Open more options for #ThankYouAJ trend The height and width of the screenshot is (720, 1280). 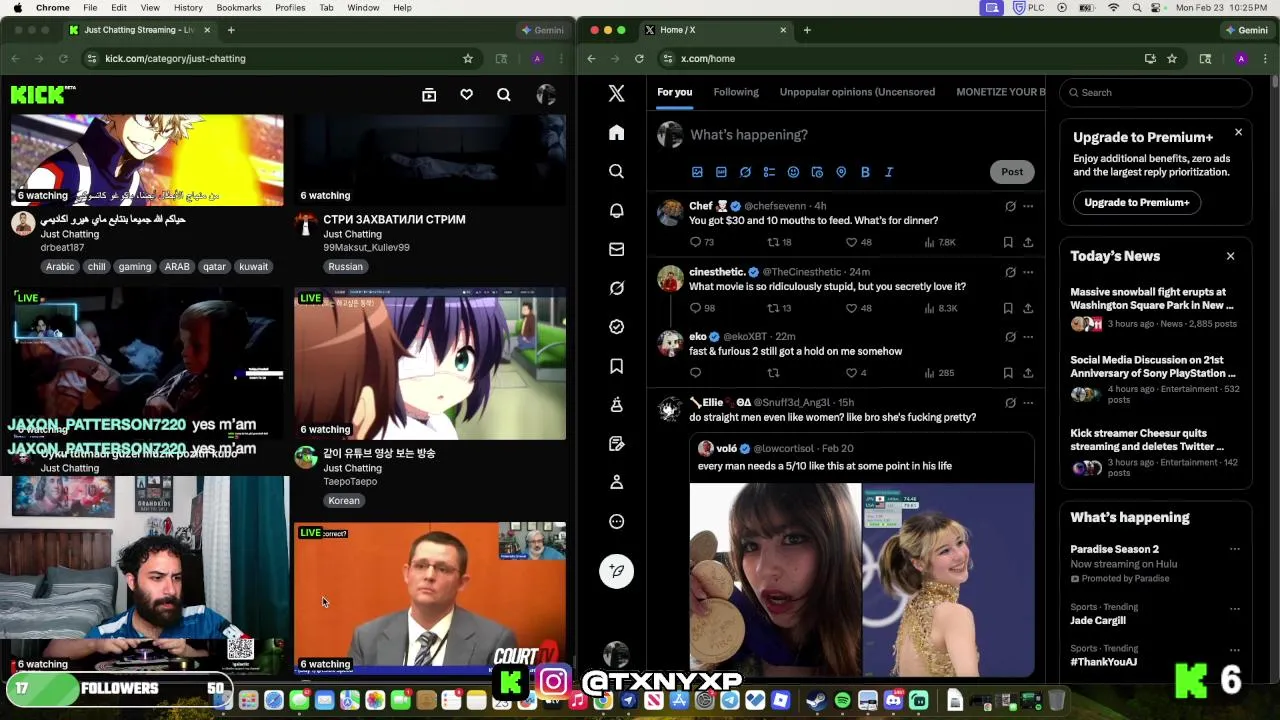click(1235, 650)
